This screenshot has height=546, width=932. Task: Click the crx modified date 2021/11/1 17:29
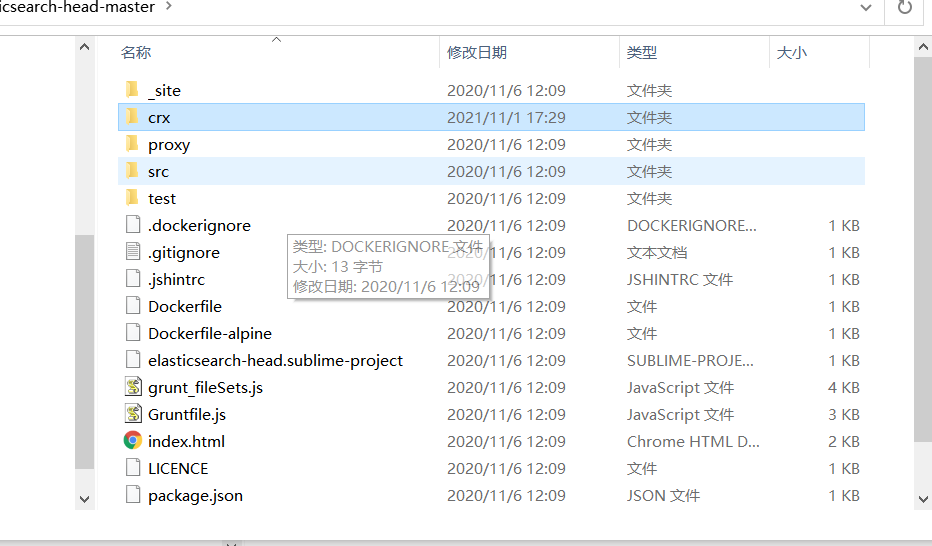(506, 118)
